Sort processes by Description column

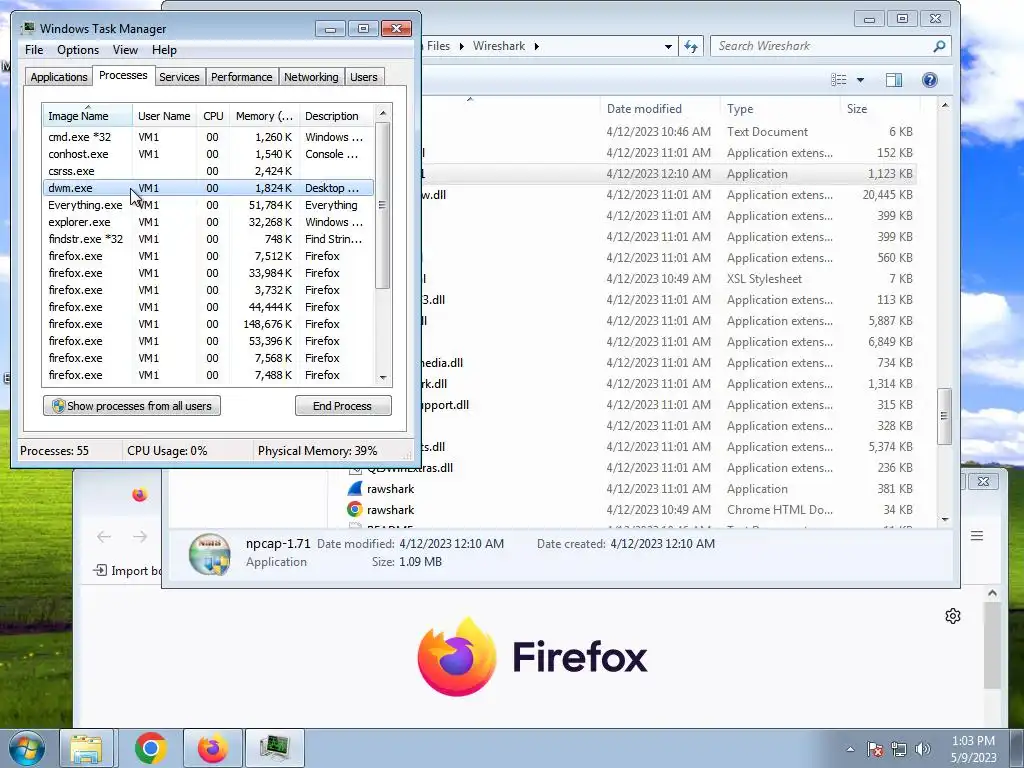336,116
